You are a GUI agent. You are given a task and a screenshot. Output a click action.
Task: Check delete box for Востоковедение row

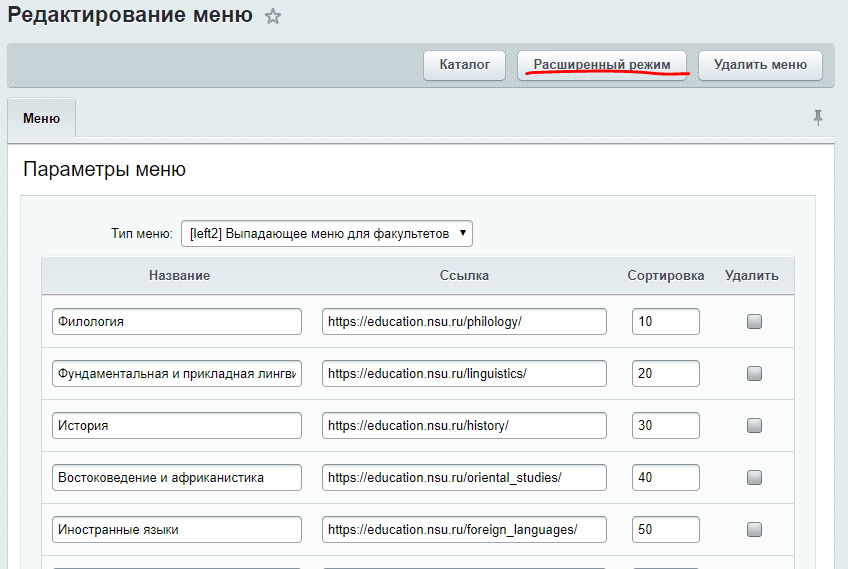(x=754, y=477)
